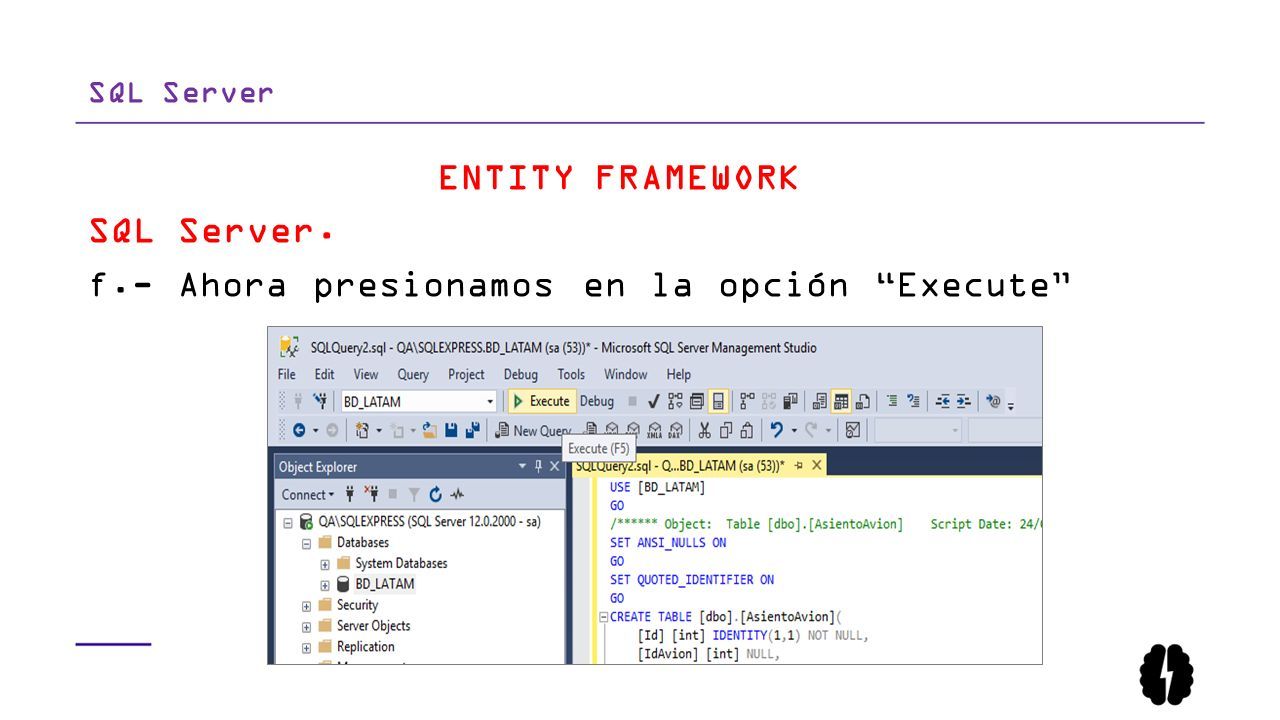Click Save All icon

(x=472, y=430)
